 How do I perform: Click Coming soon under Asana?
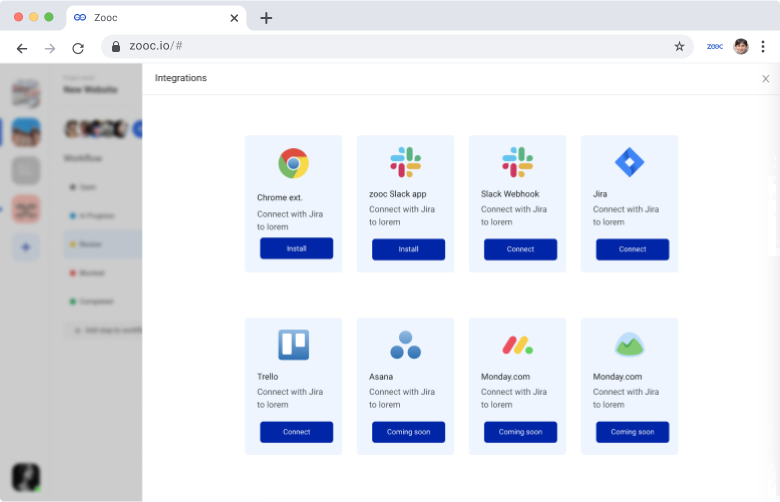pyautogui.click(x=408, y=432)
